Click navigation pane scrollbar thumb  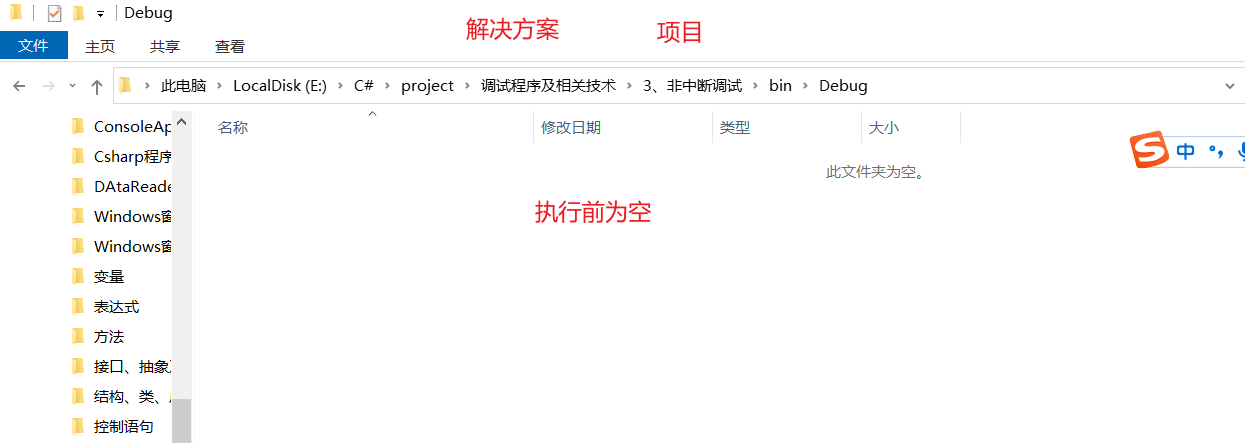(x=182, y=420)
